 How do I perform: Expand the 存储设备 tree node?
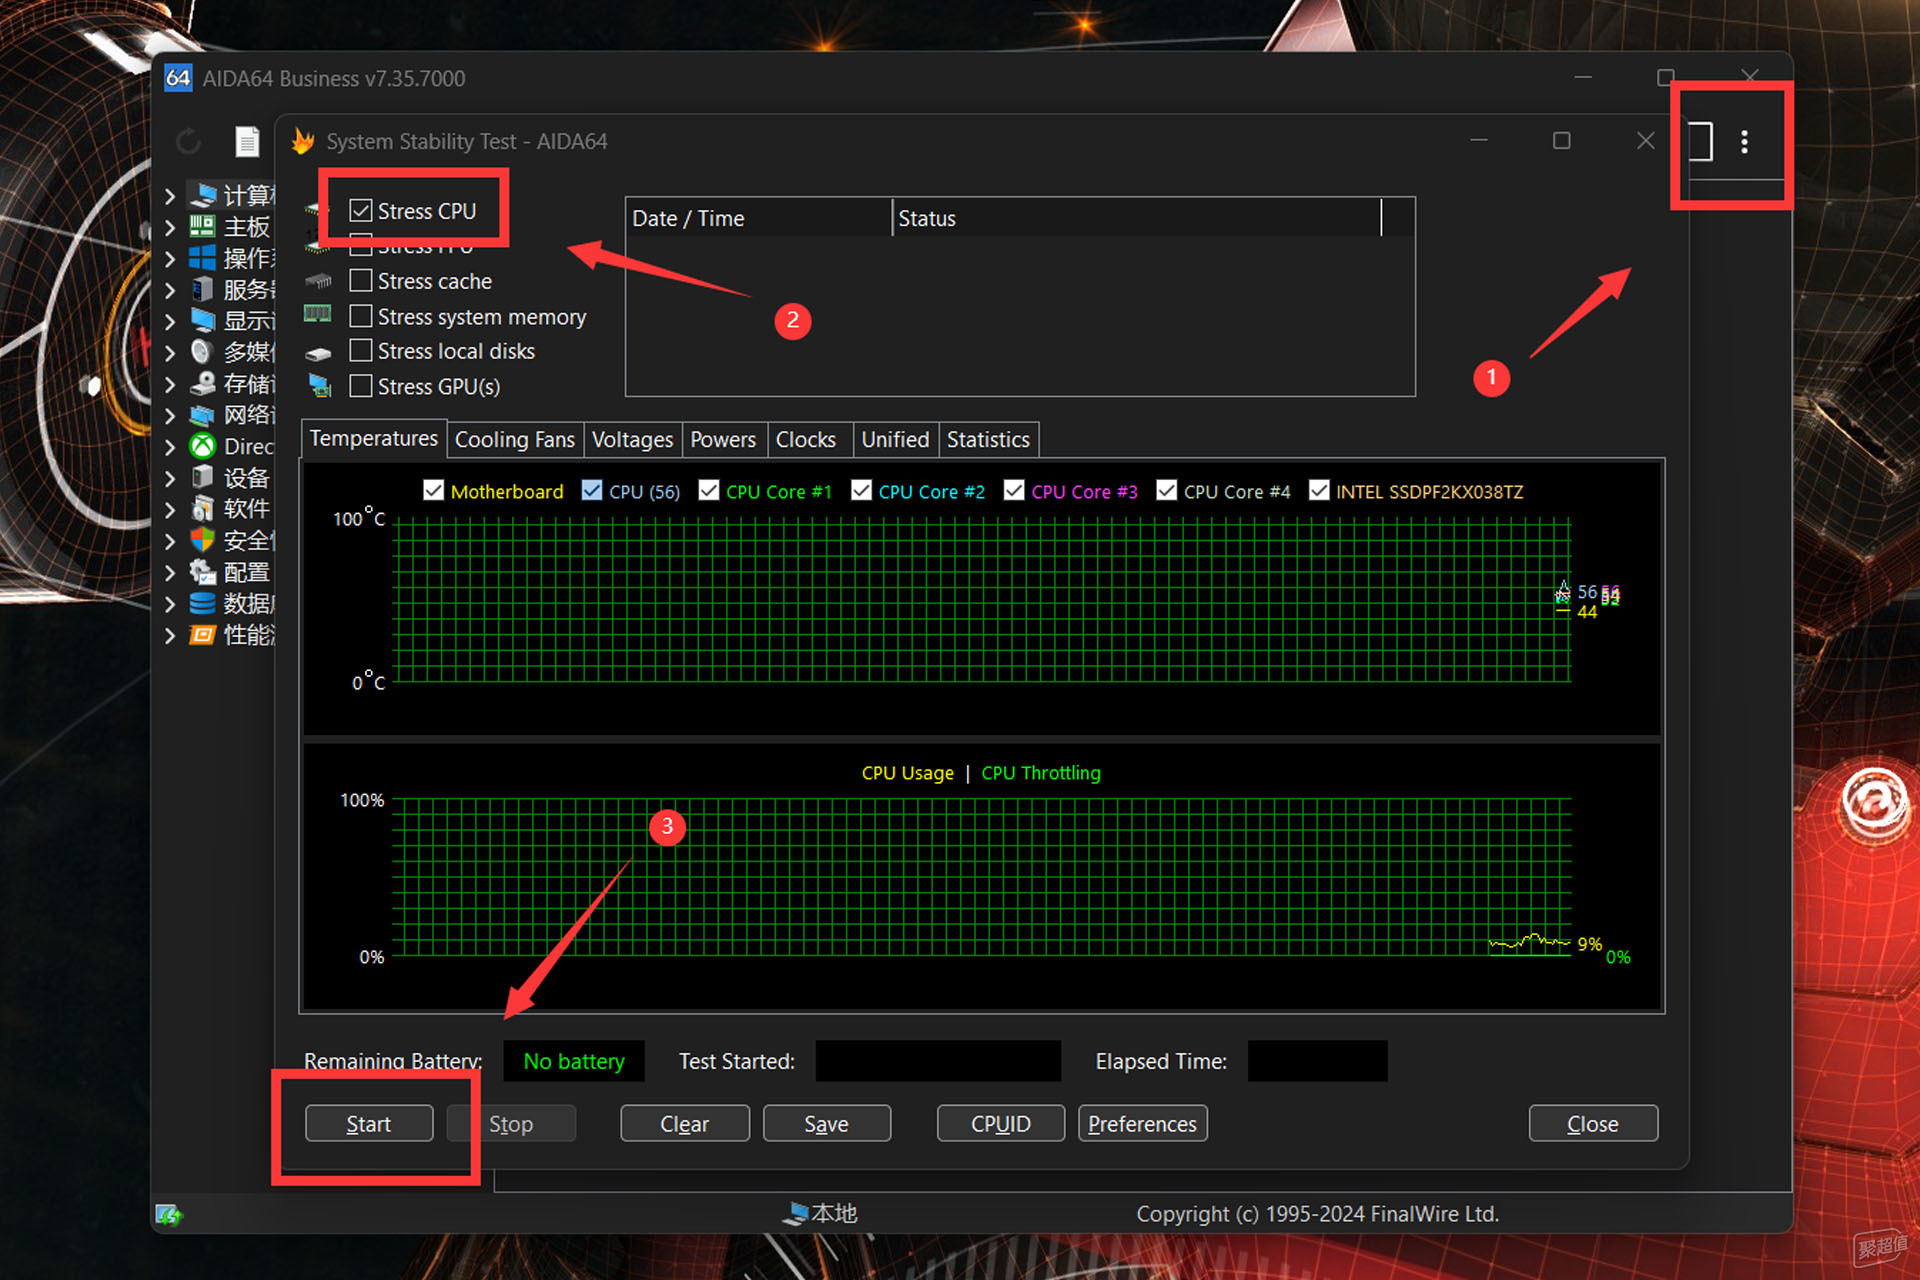170,384
